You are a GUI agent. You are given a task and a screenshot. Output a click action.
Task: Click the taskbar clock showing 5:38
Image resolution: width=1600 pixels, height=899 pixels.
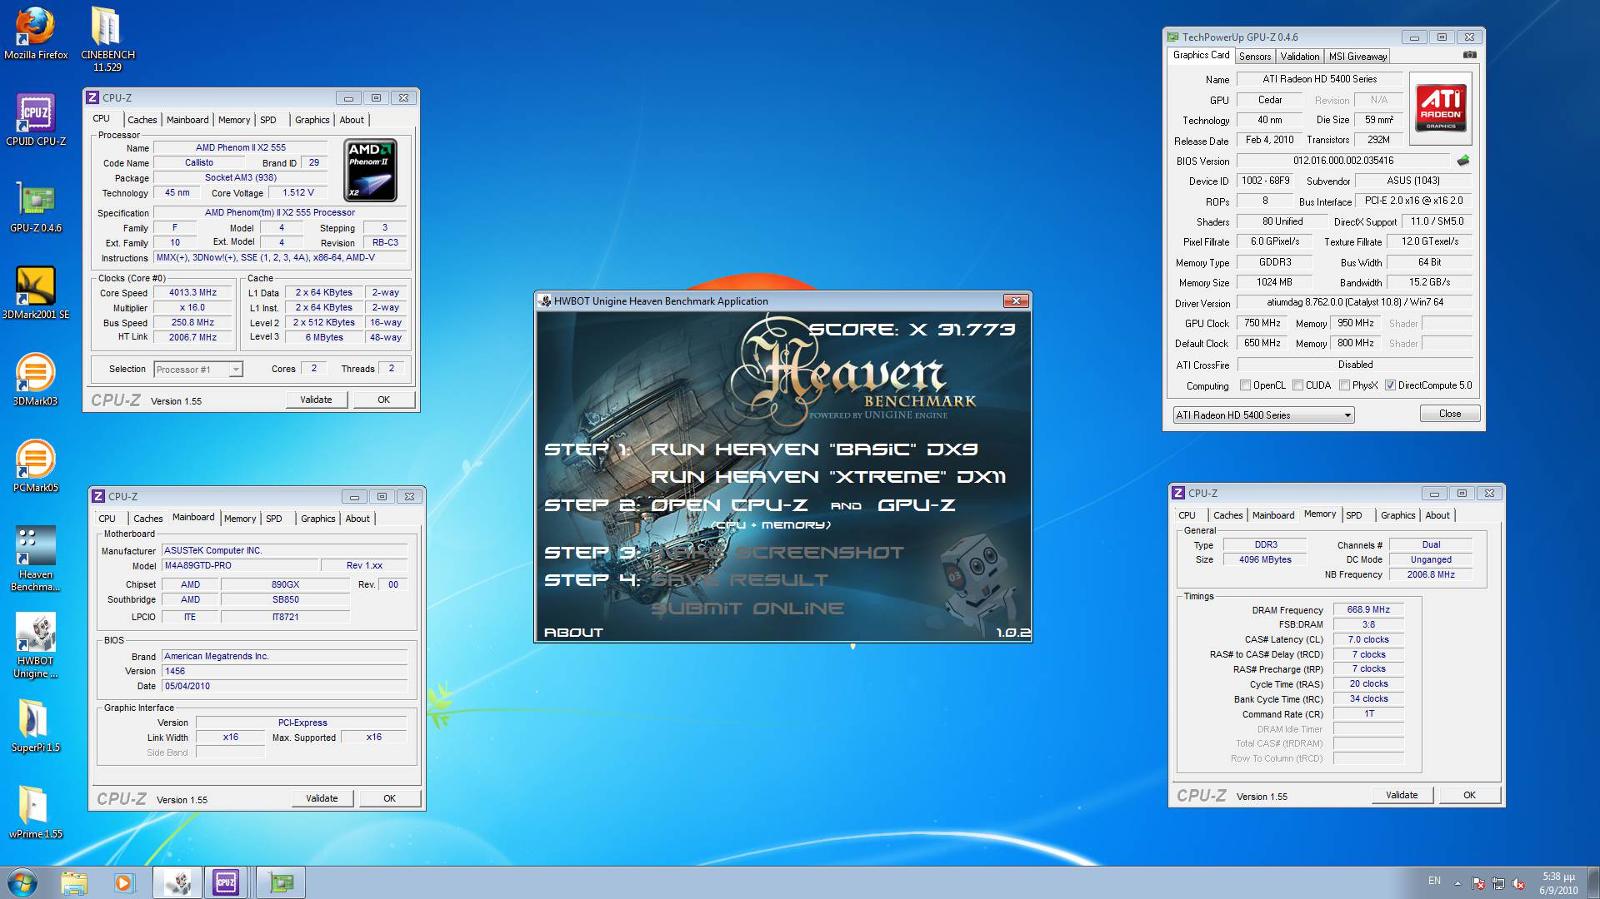(x=1559, y=883)
